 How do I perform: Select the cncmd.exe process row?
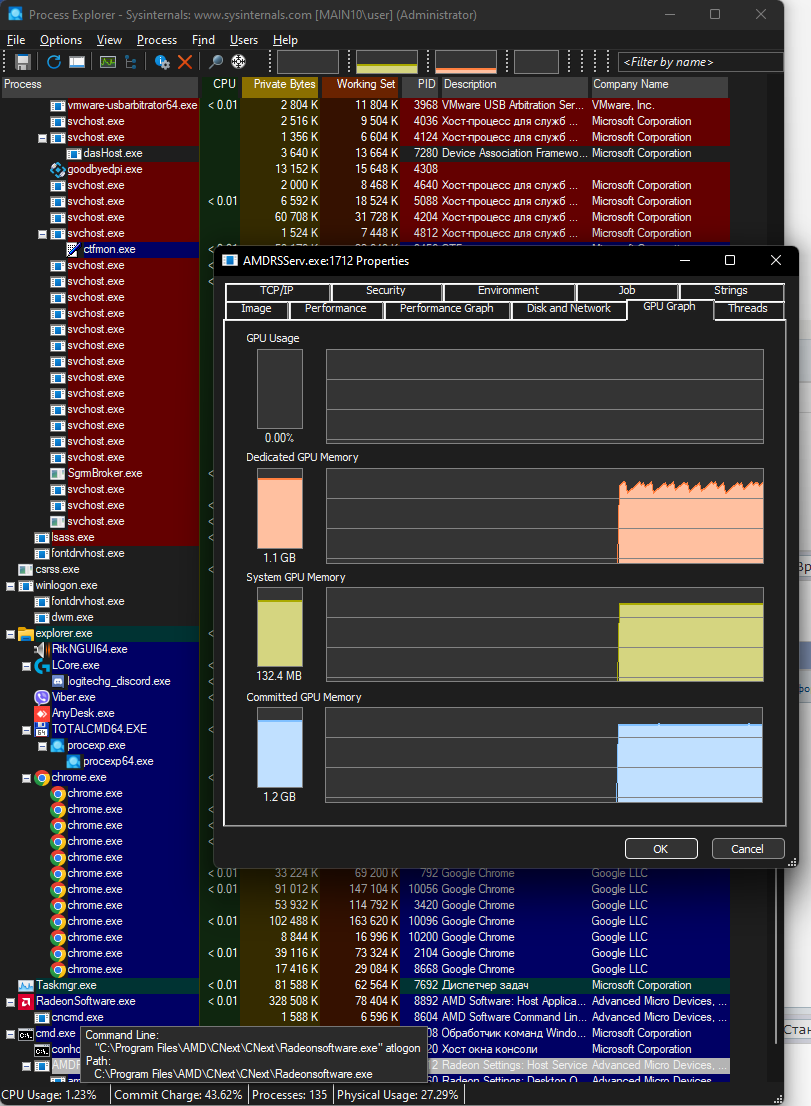point(365,1017)
